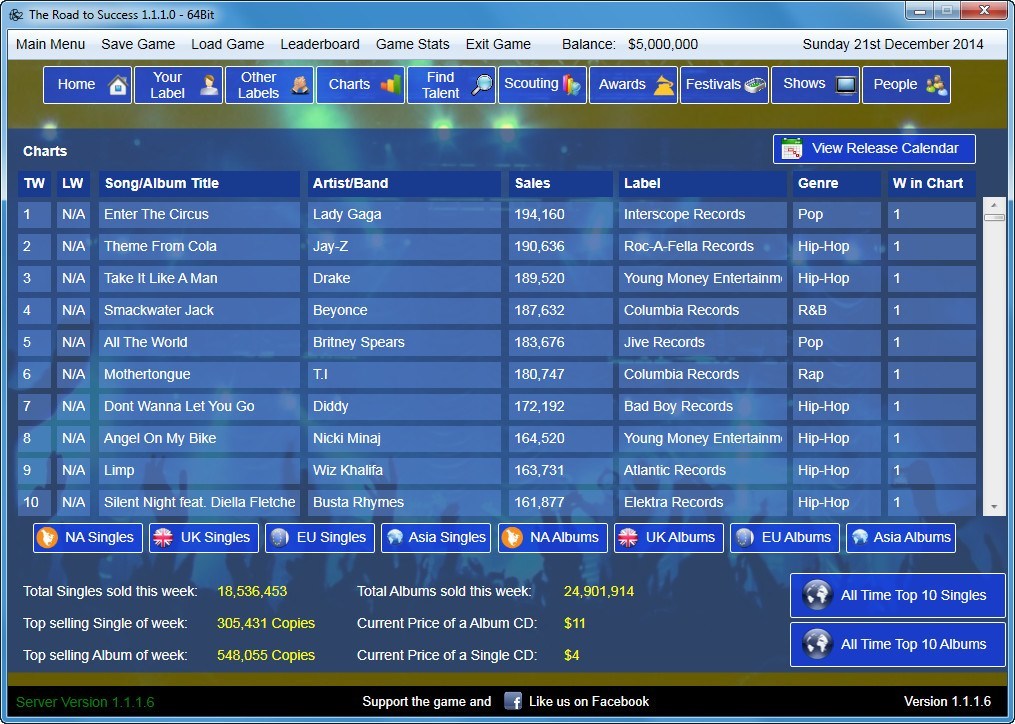The height and width of the screenshot is (724, 1015).
Task: Open the Leaderboard menu item
Action: pos(320,44)
